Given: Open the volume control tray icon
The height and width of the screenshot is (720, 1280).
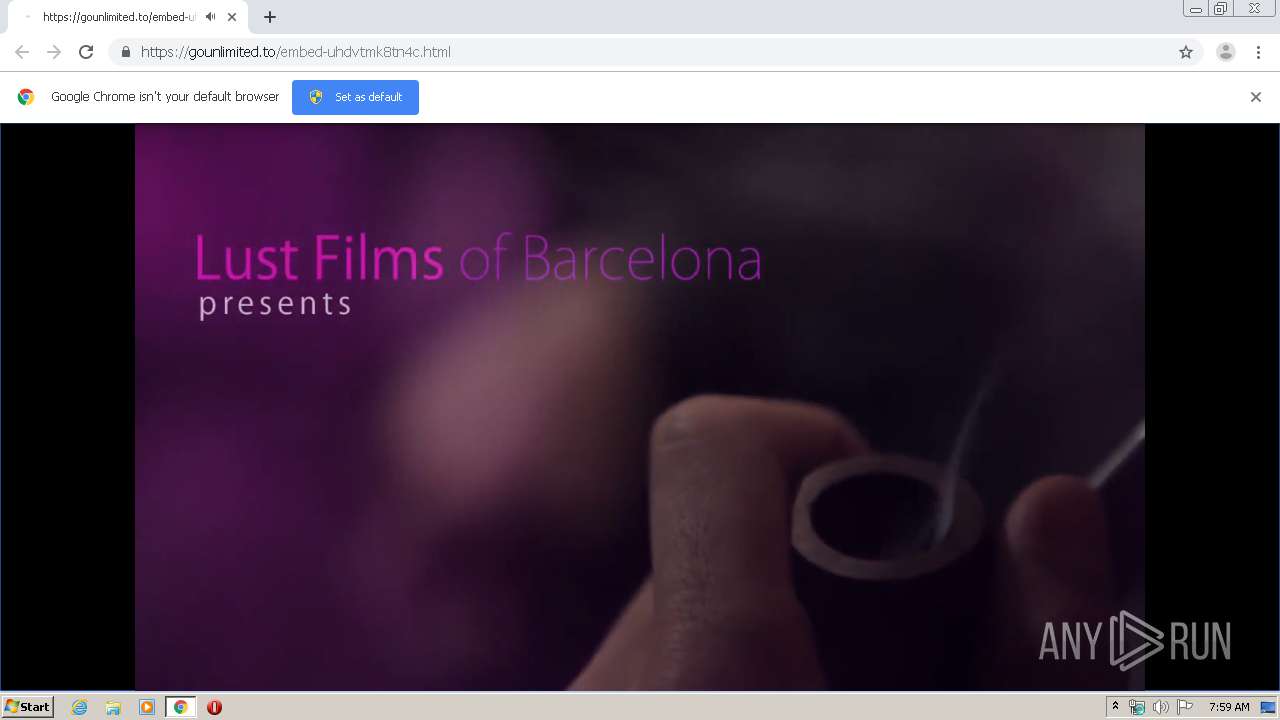Looking at the screenshot, I should coord(1161,707).
